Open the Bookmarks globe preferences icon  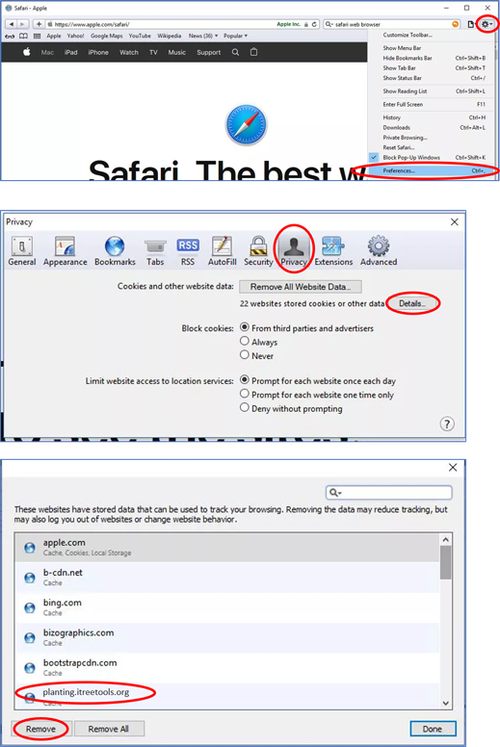click(x=115, y=251)
